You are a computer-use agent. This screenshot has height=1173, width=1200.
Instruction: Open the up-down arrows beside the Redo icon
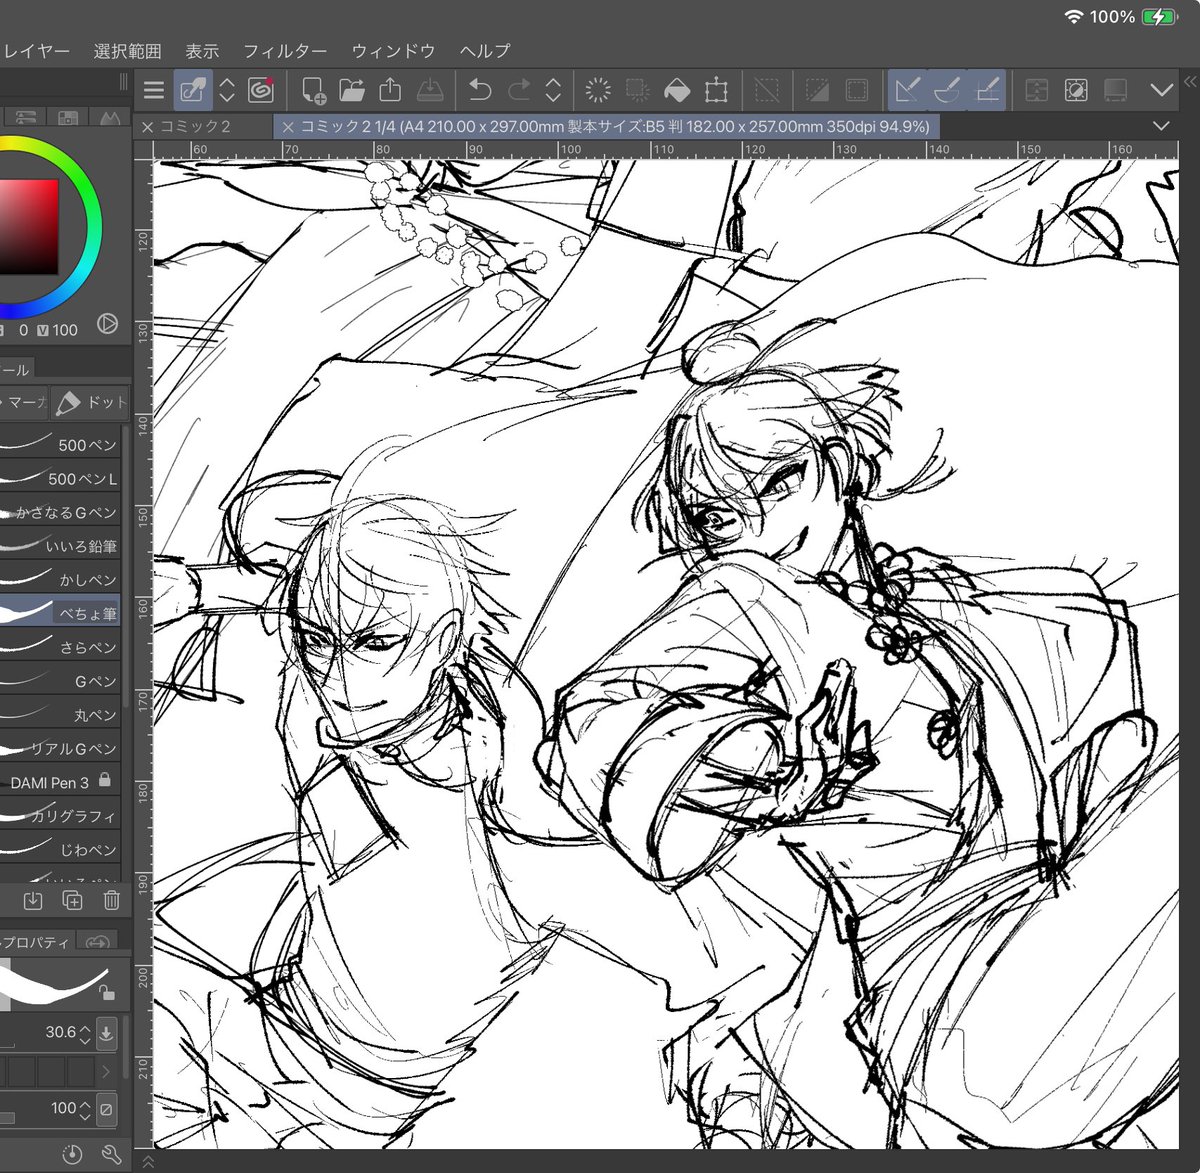[553, 91]
